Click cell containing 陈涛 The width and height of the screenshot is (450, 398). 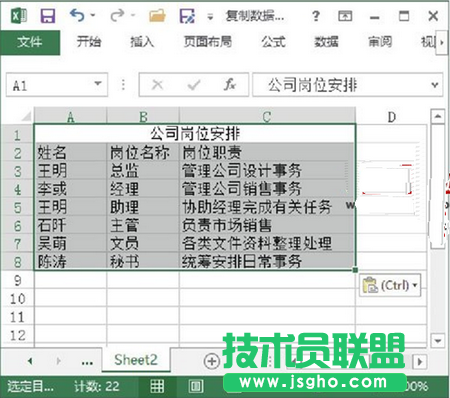click(70, 261)
